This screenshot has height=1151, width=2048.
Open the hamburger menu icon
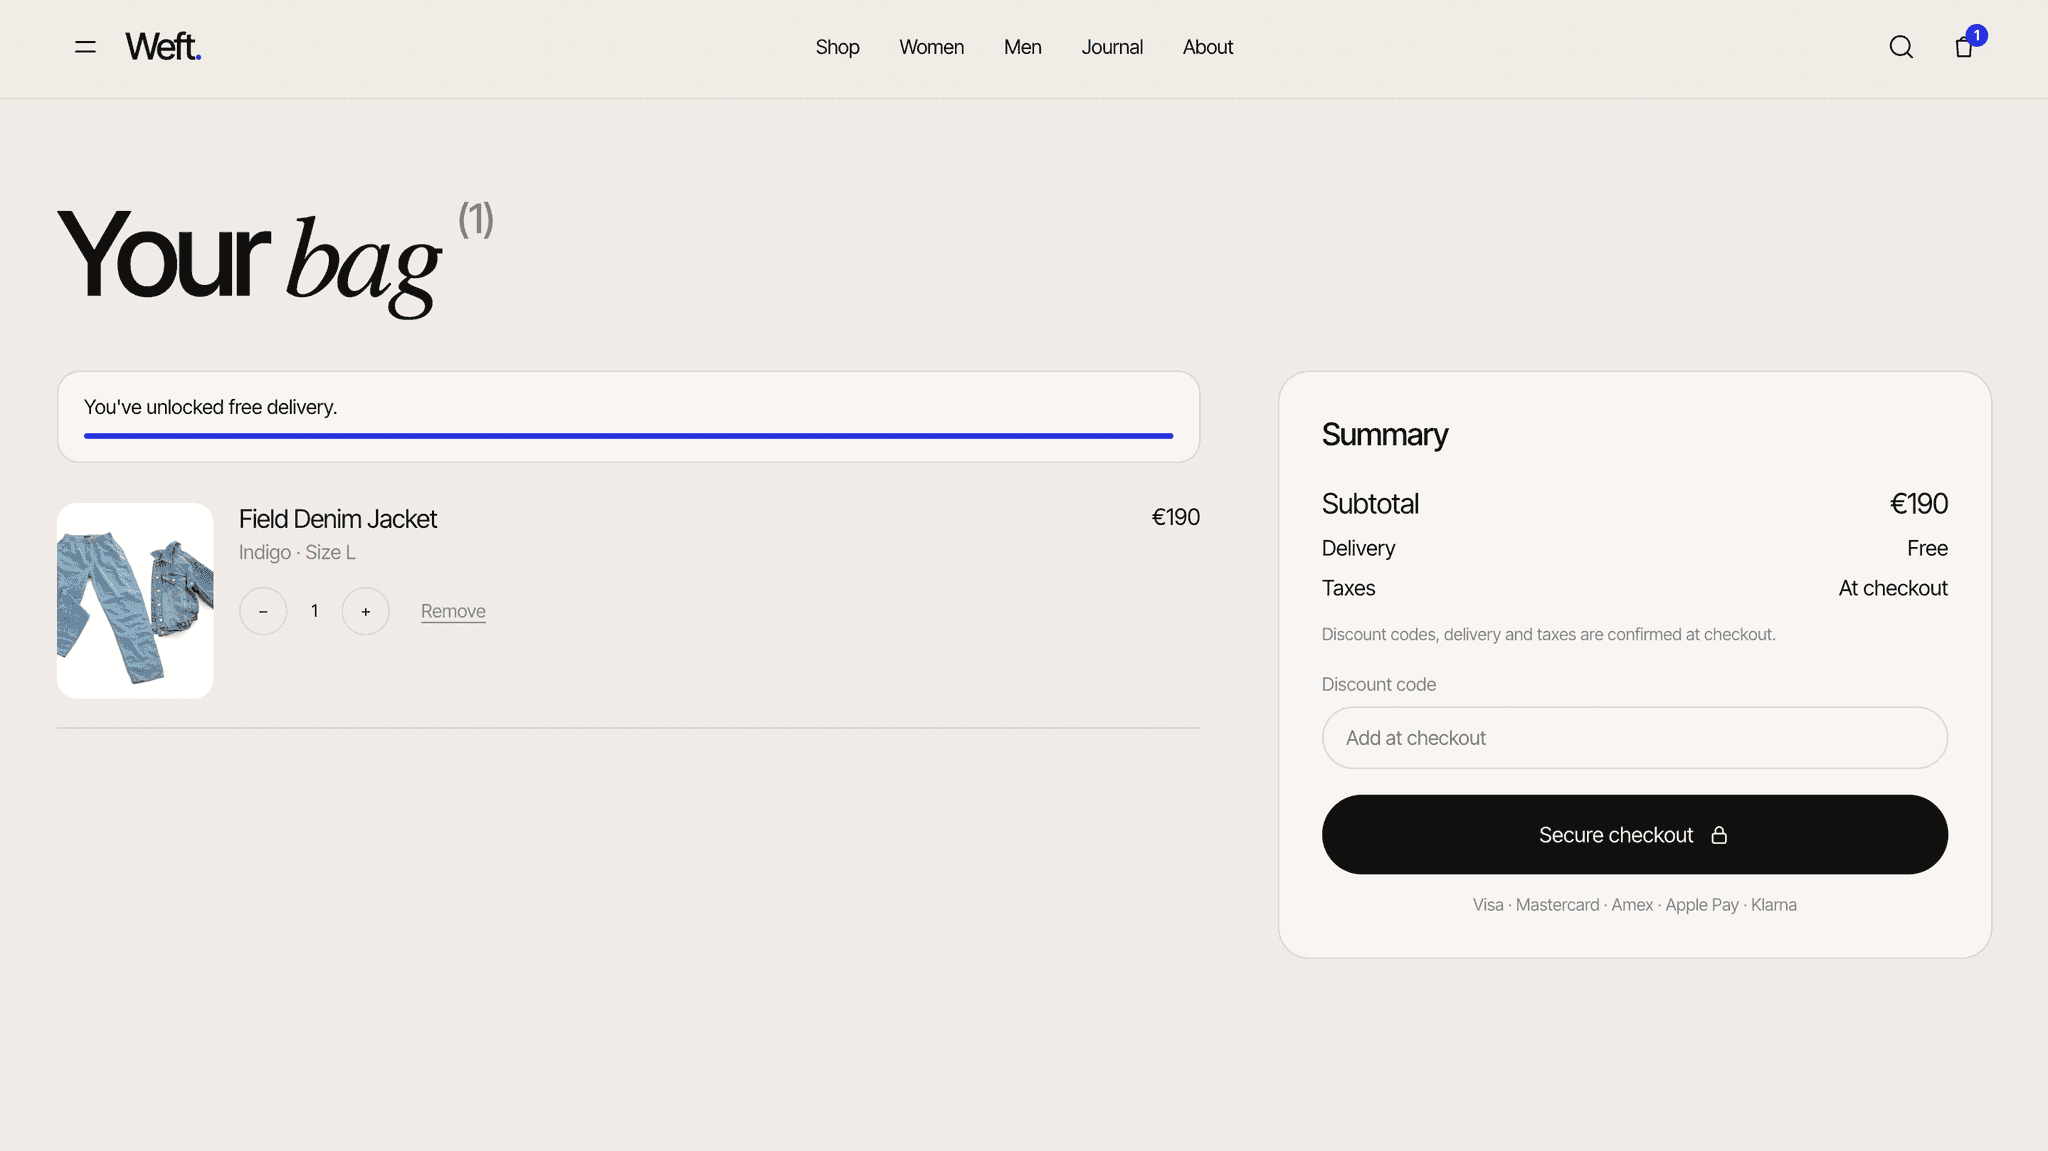(x=85, y=47)
